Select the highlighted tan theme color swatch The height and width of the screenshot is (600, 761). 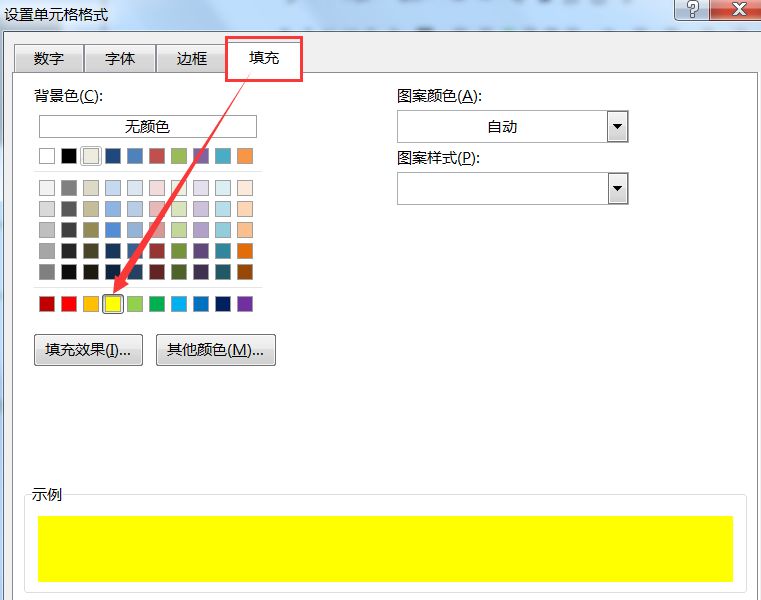tap(91, 156)
